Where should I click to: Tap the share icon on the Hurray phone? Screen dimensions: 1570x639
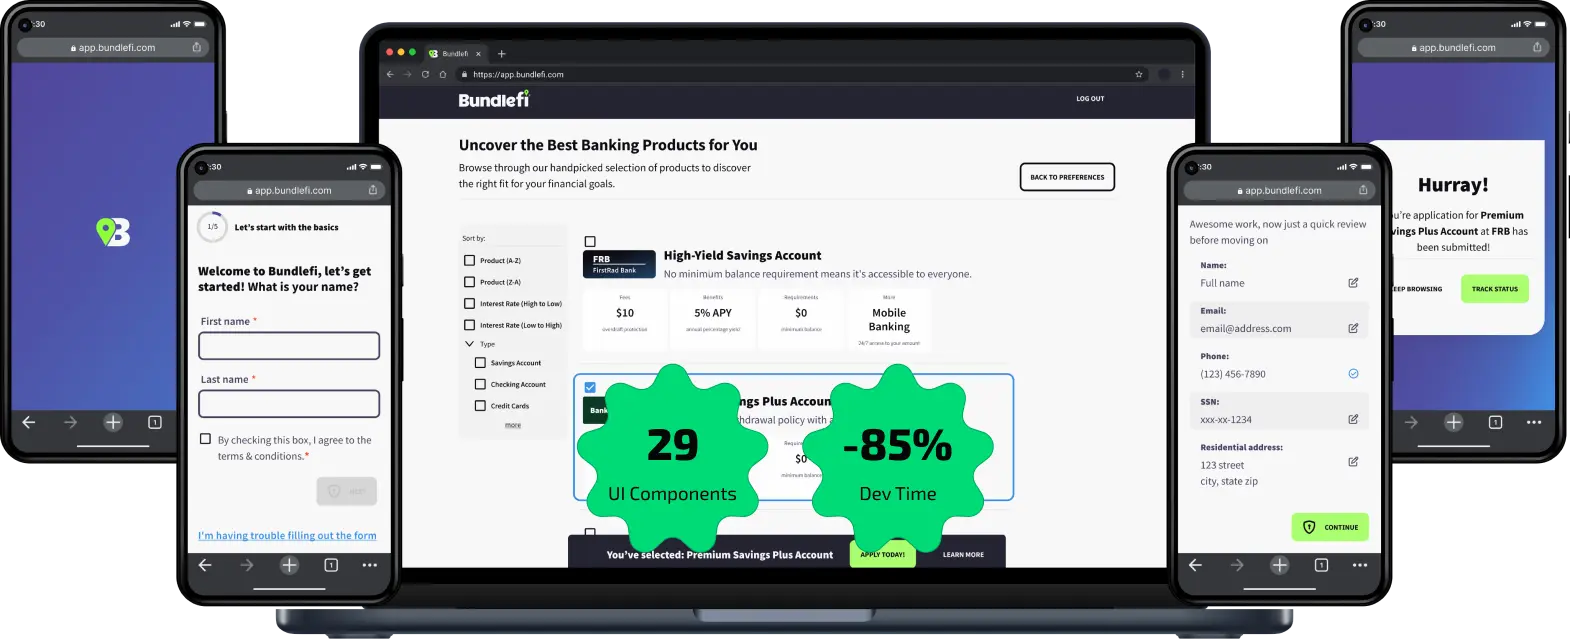tap(1537, 47)
